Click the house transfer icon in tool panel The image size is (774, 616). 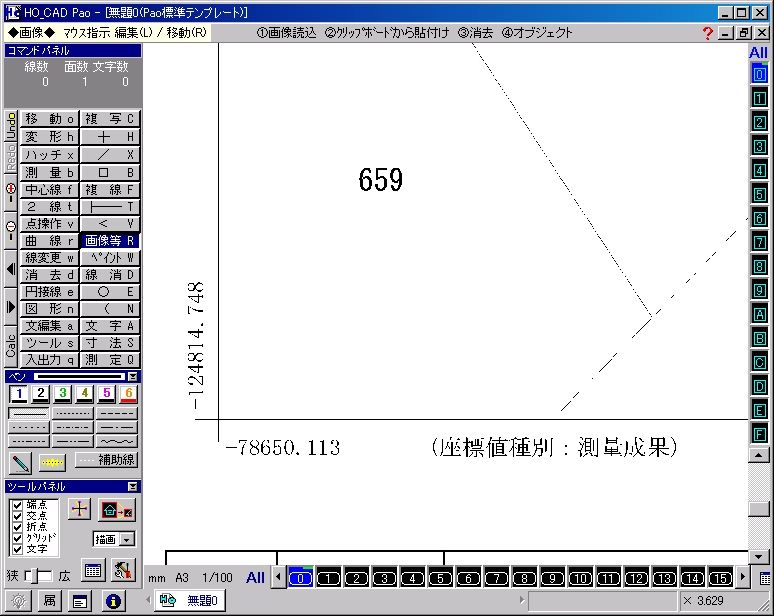click(x=116, y=510)
